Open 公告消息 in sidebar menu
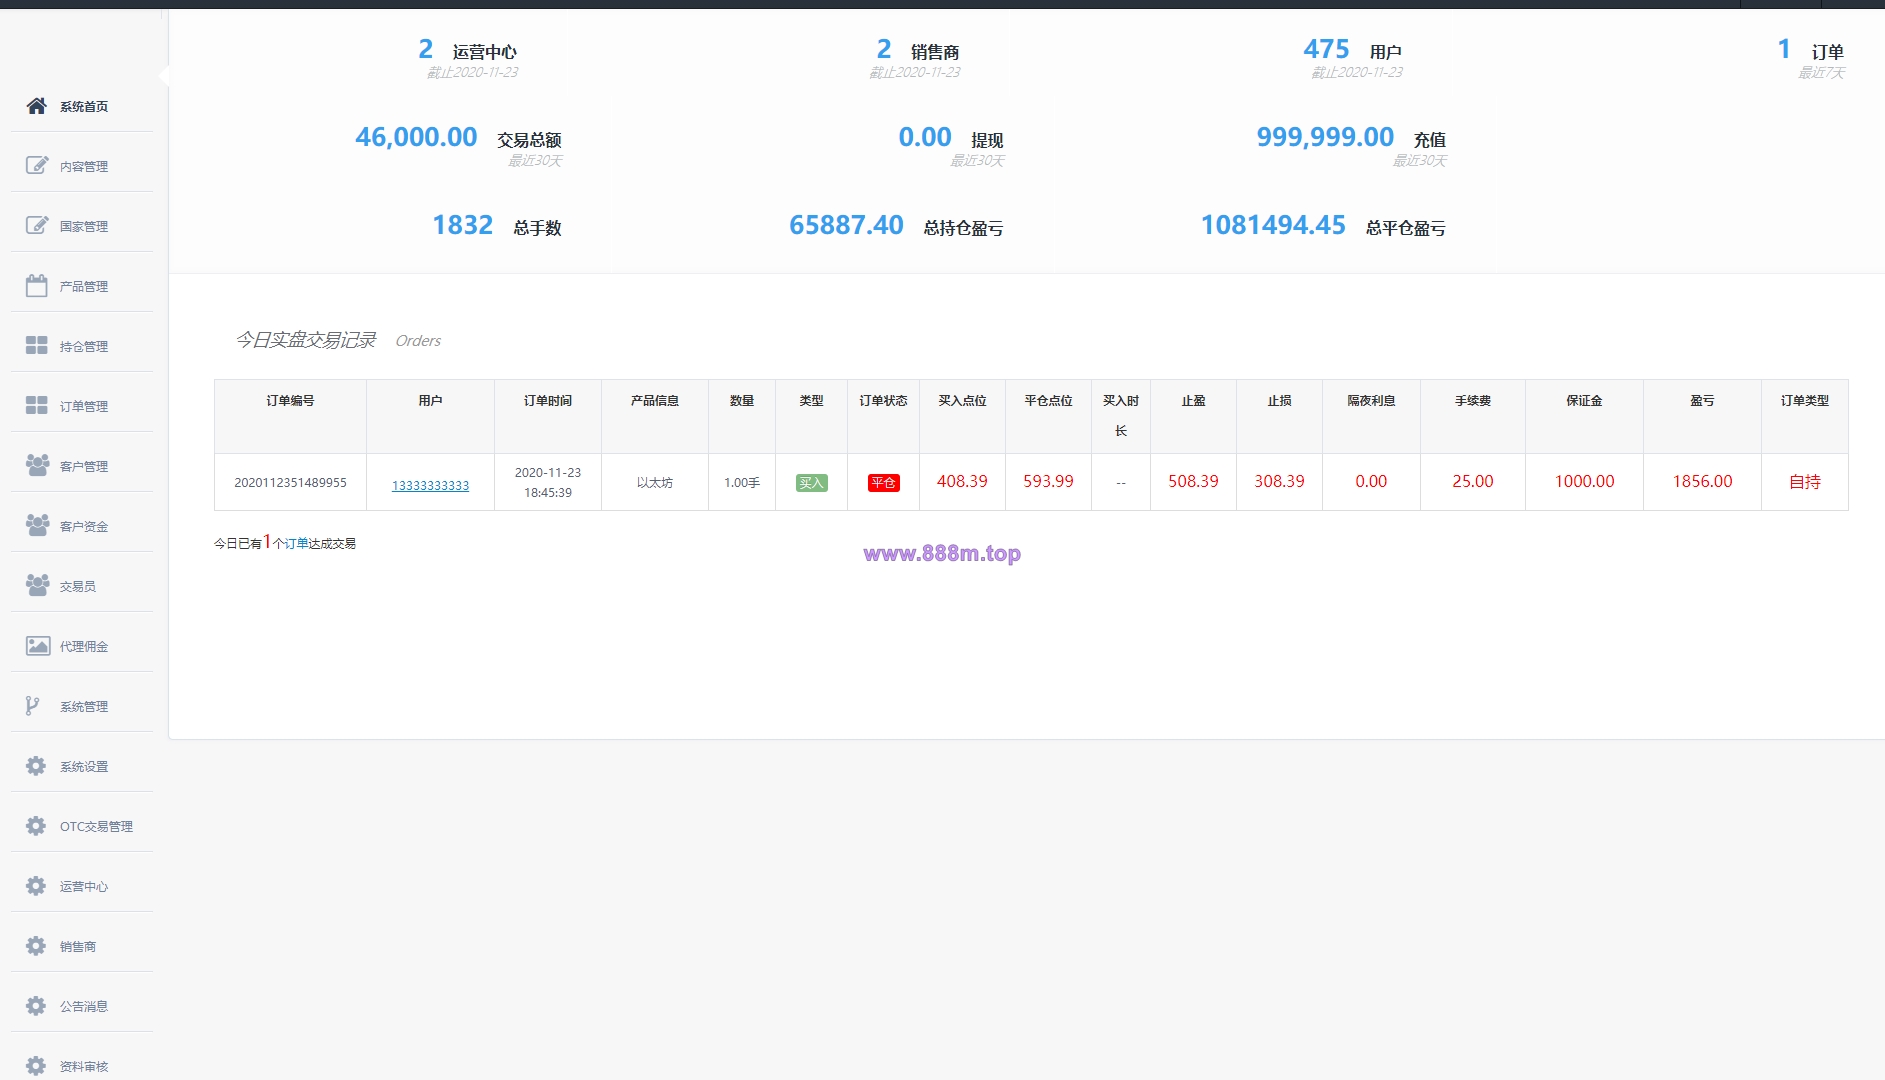Image resolution: width=1885 pixels, height=1080 pixels. point(82,1006)
